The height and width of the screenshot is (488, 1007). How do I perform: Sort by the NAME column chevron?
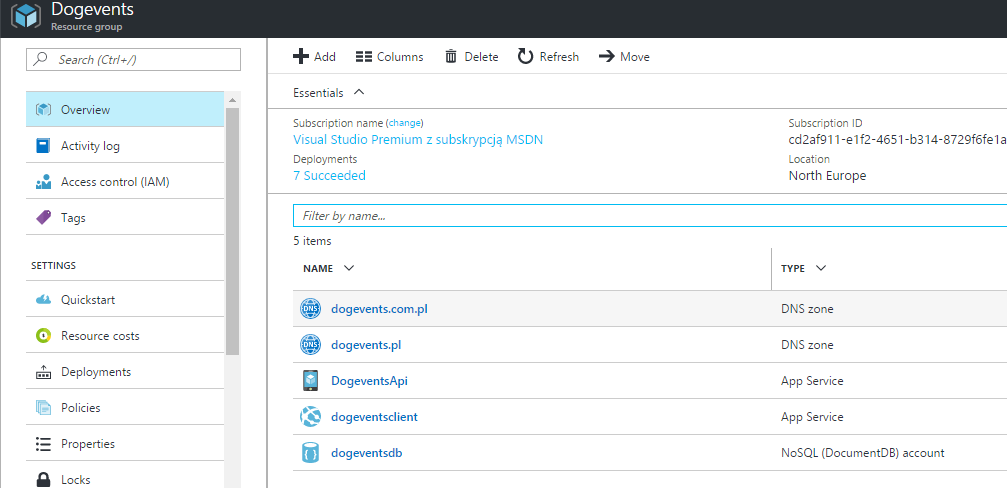point(348,268)
